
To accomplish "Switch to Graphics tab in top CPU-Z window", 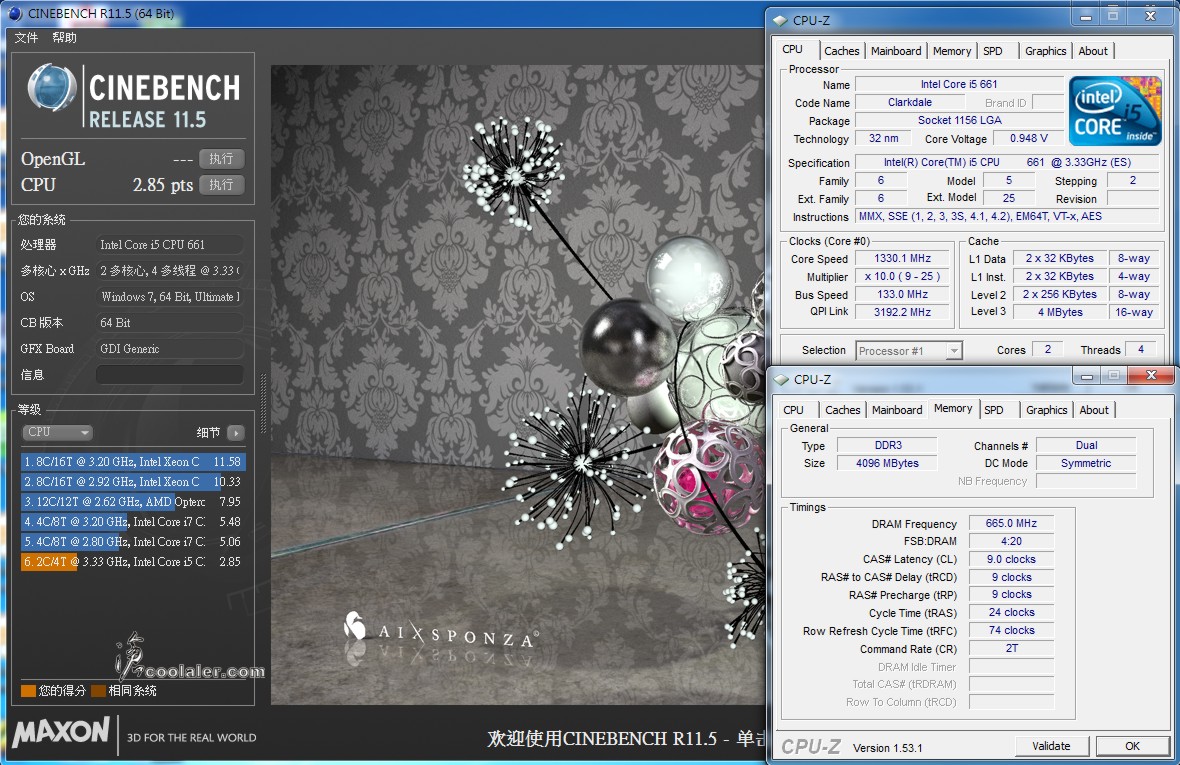I will 1045,51.
